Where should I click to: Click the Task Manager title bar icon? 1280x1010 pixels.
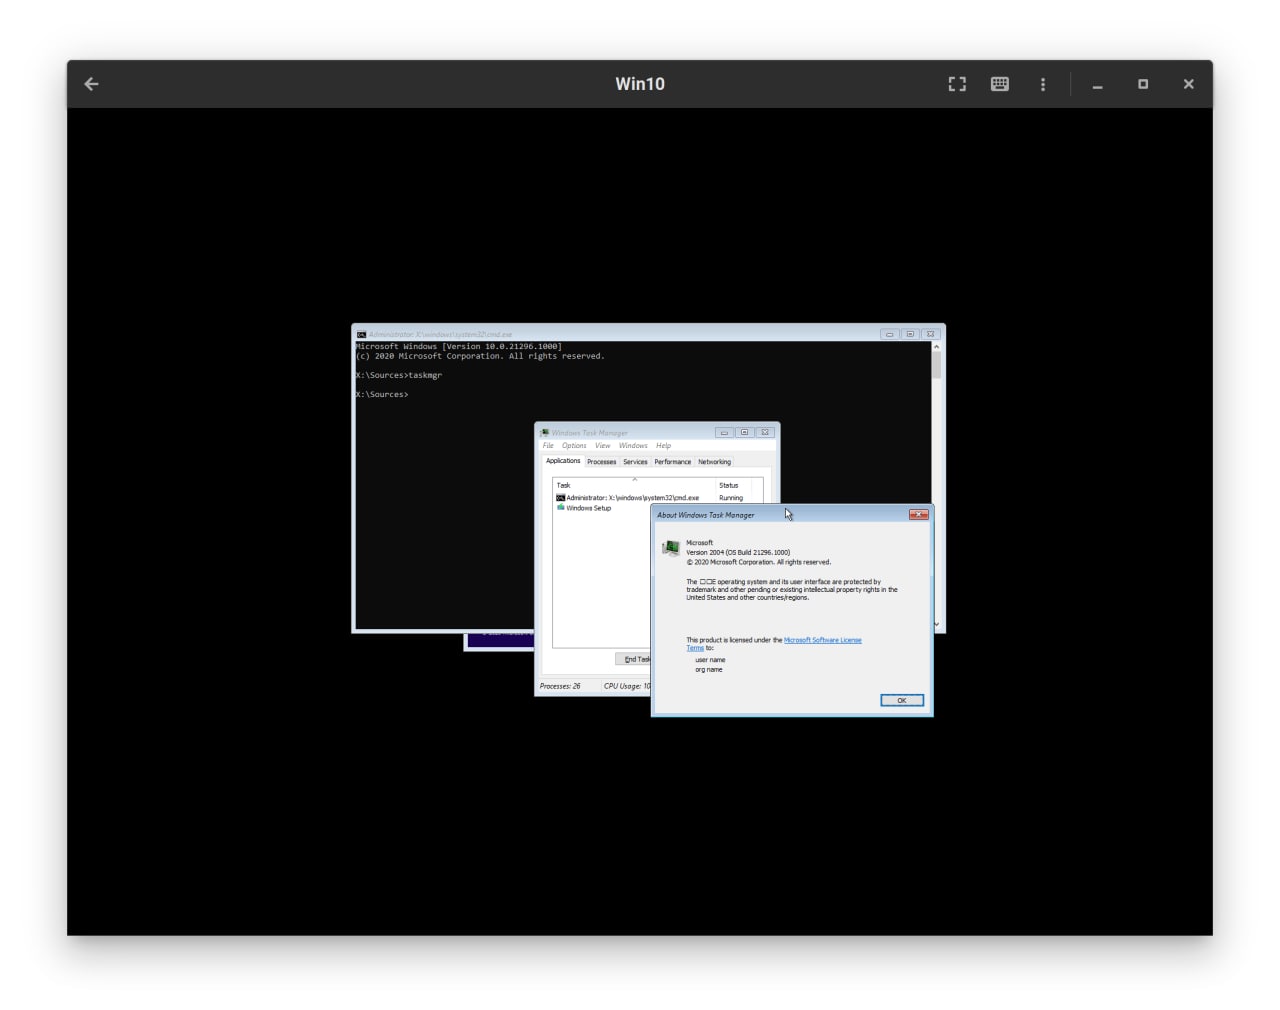pos(544,433)
